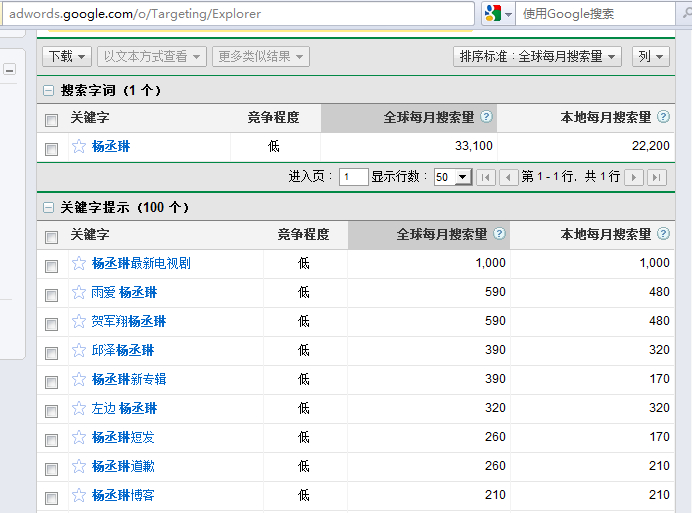Open keyword link 杨丞琳新专辑
Viewport: 692px width, 513px height.
(129, 379)
